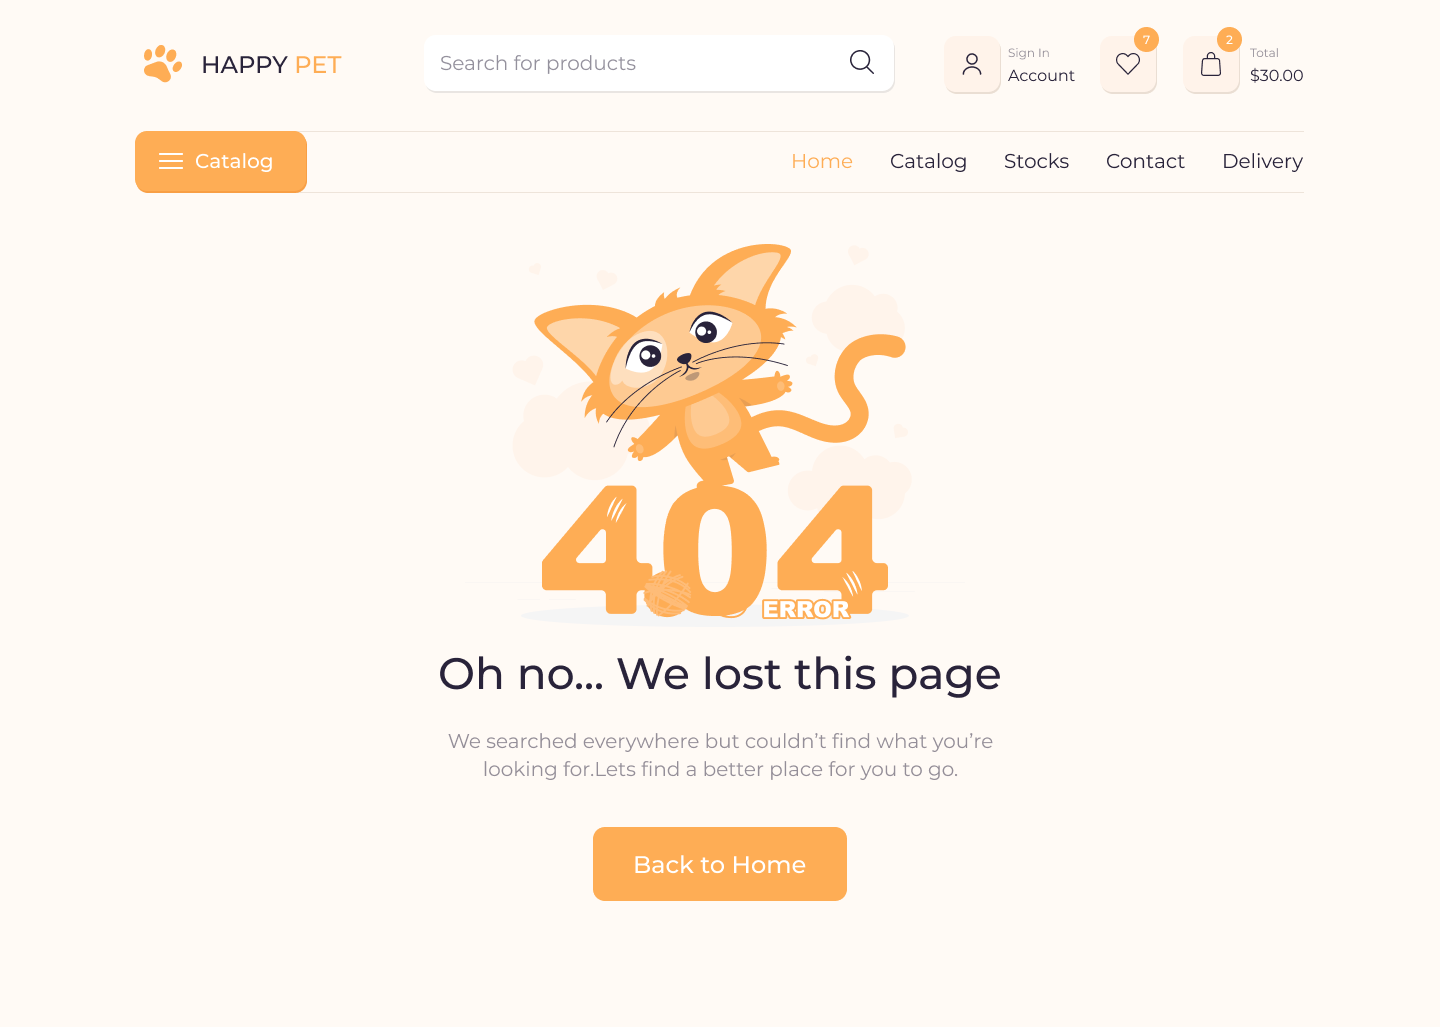Click the Sign In Account link
The width and height of the screenshot is (1440, 1027).
(1041, 65)
